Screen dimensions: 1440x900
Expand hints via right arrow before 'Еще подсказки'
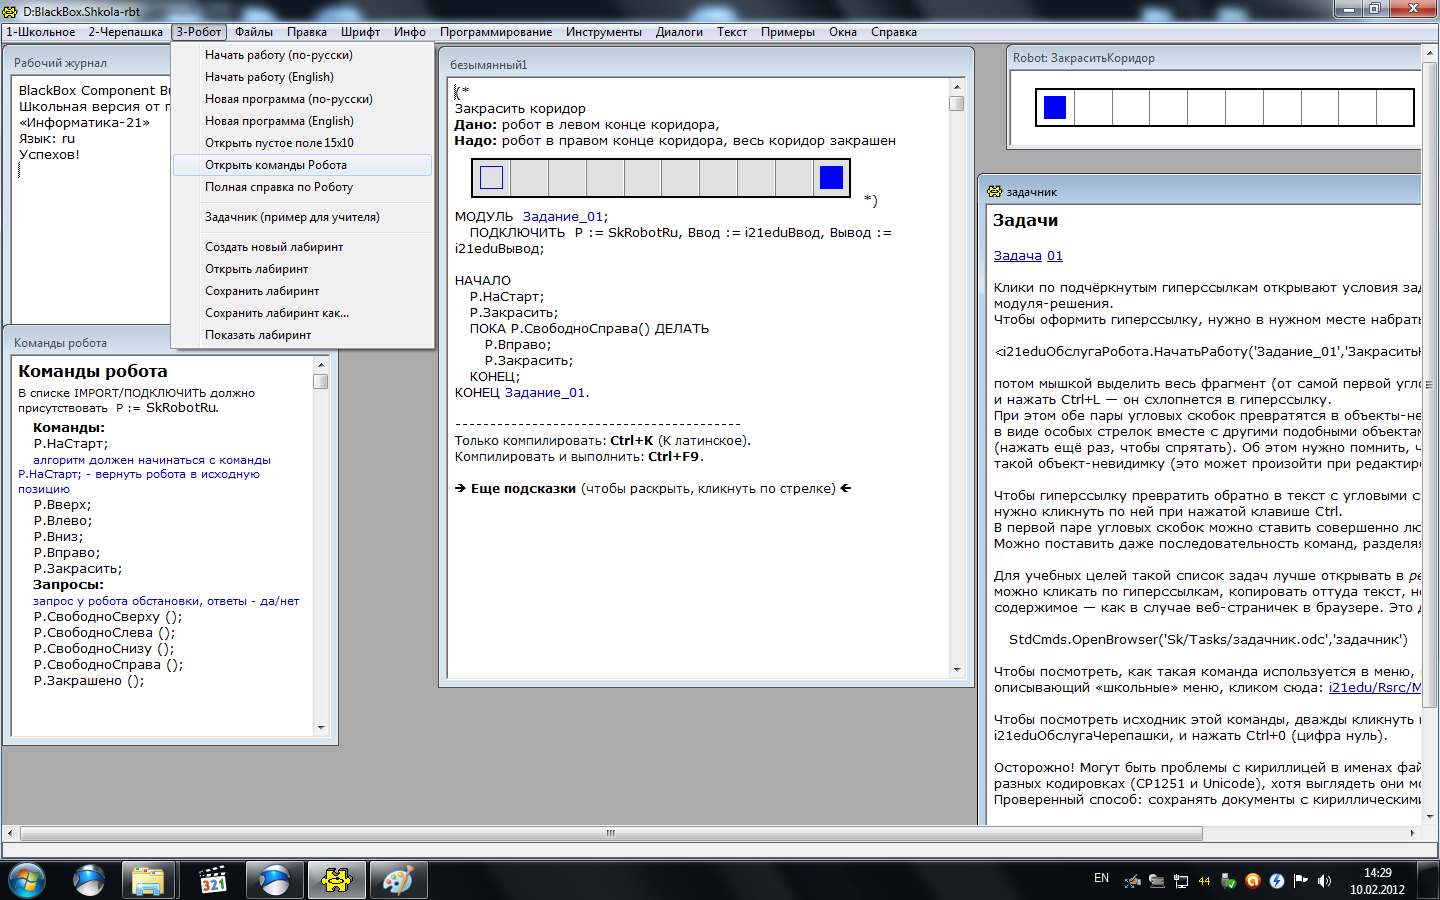(460, 489)
